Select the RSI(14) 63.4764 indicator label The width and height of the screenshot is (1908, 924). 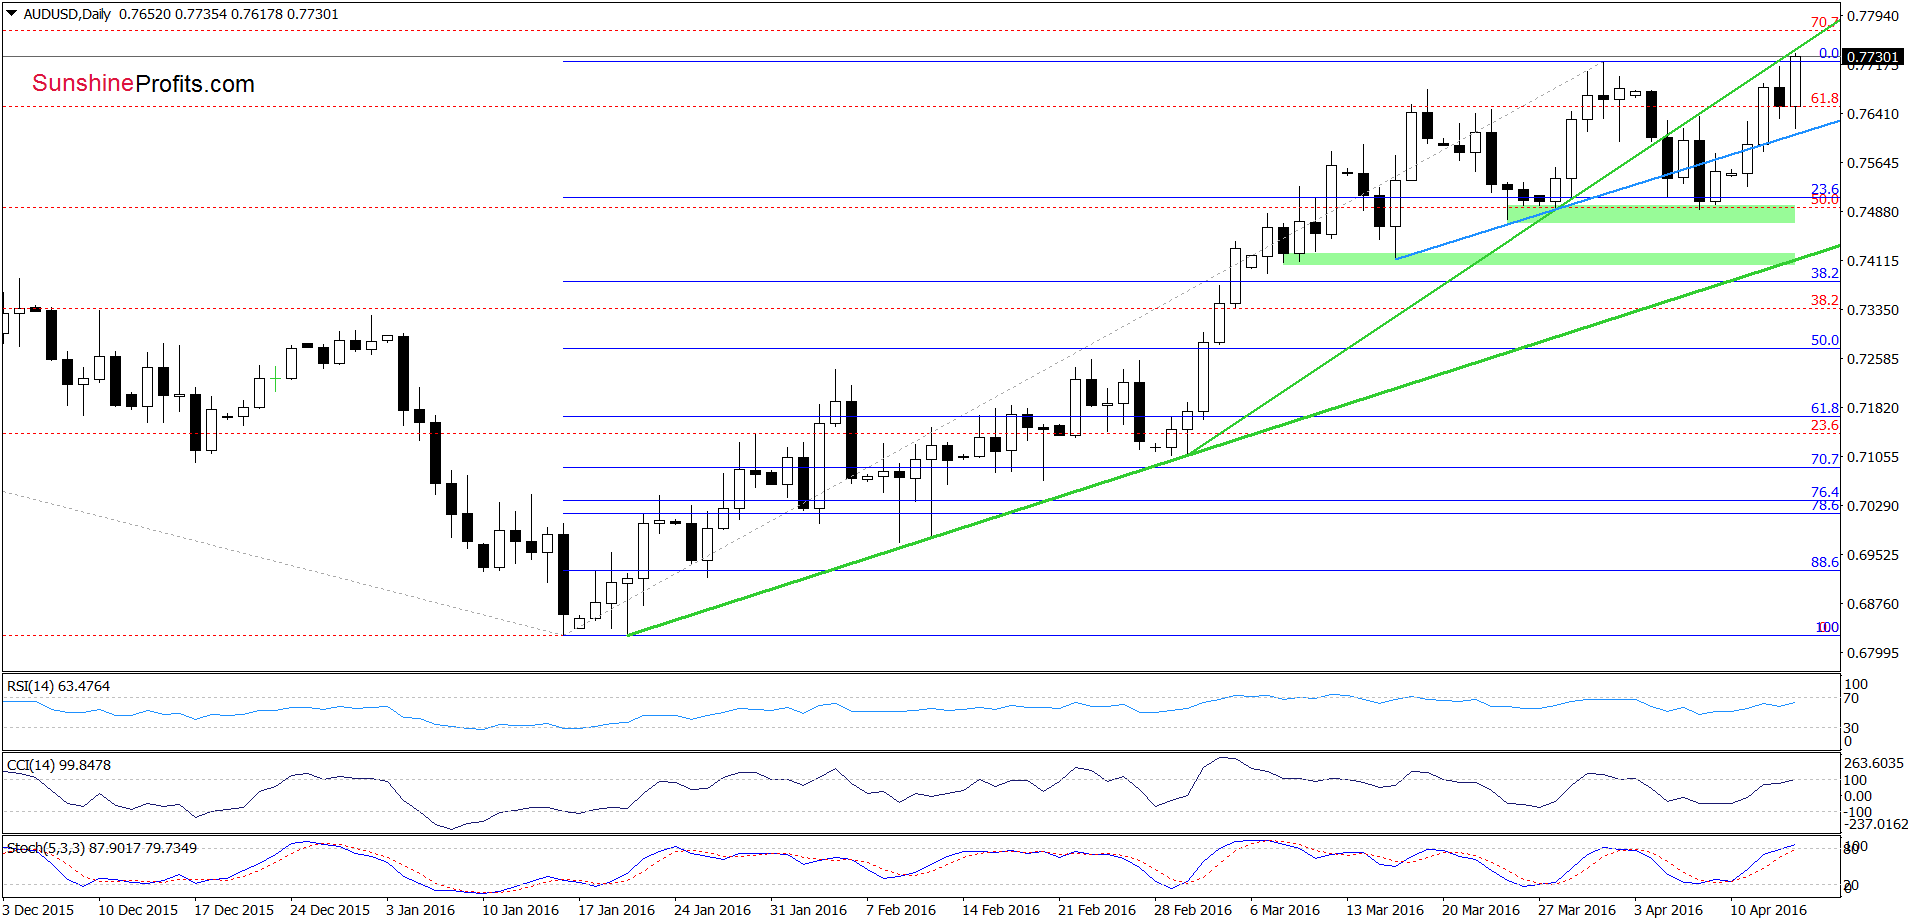58,686
